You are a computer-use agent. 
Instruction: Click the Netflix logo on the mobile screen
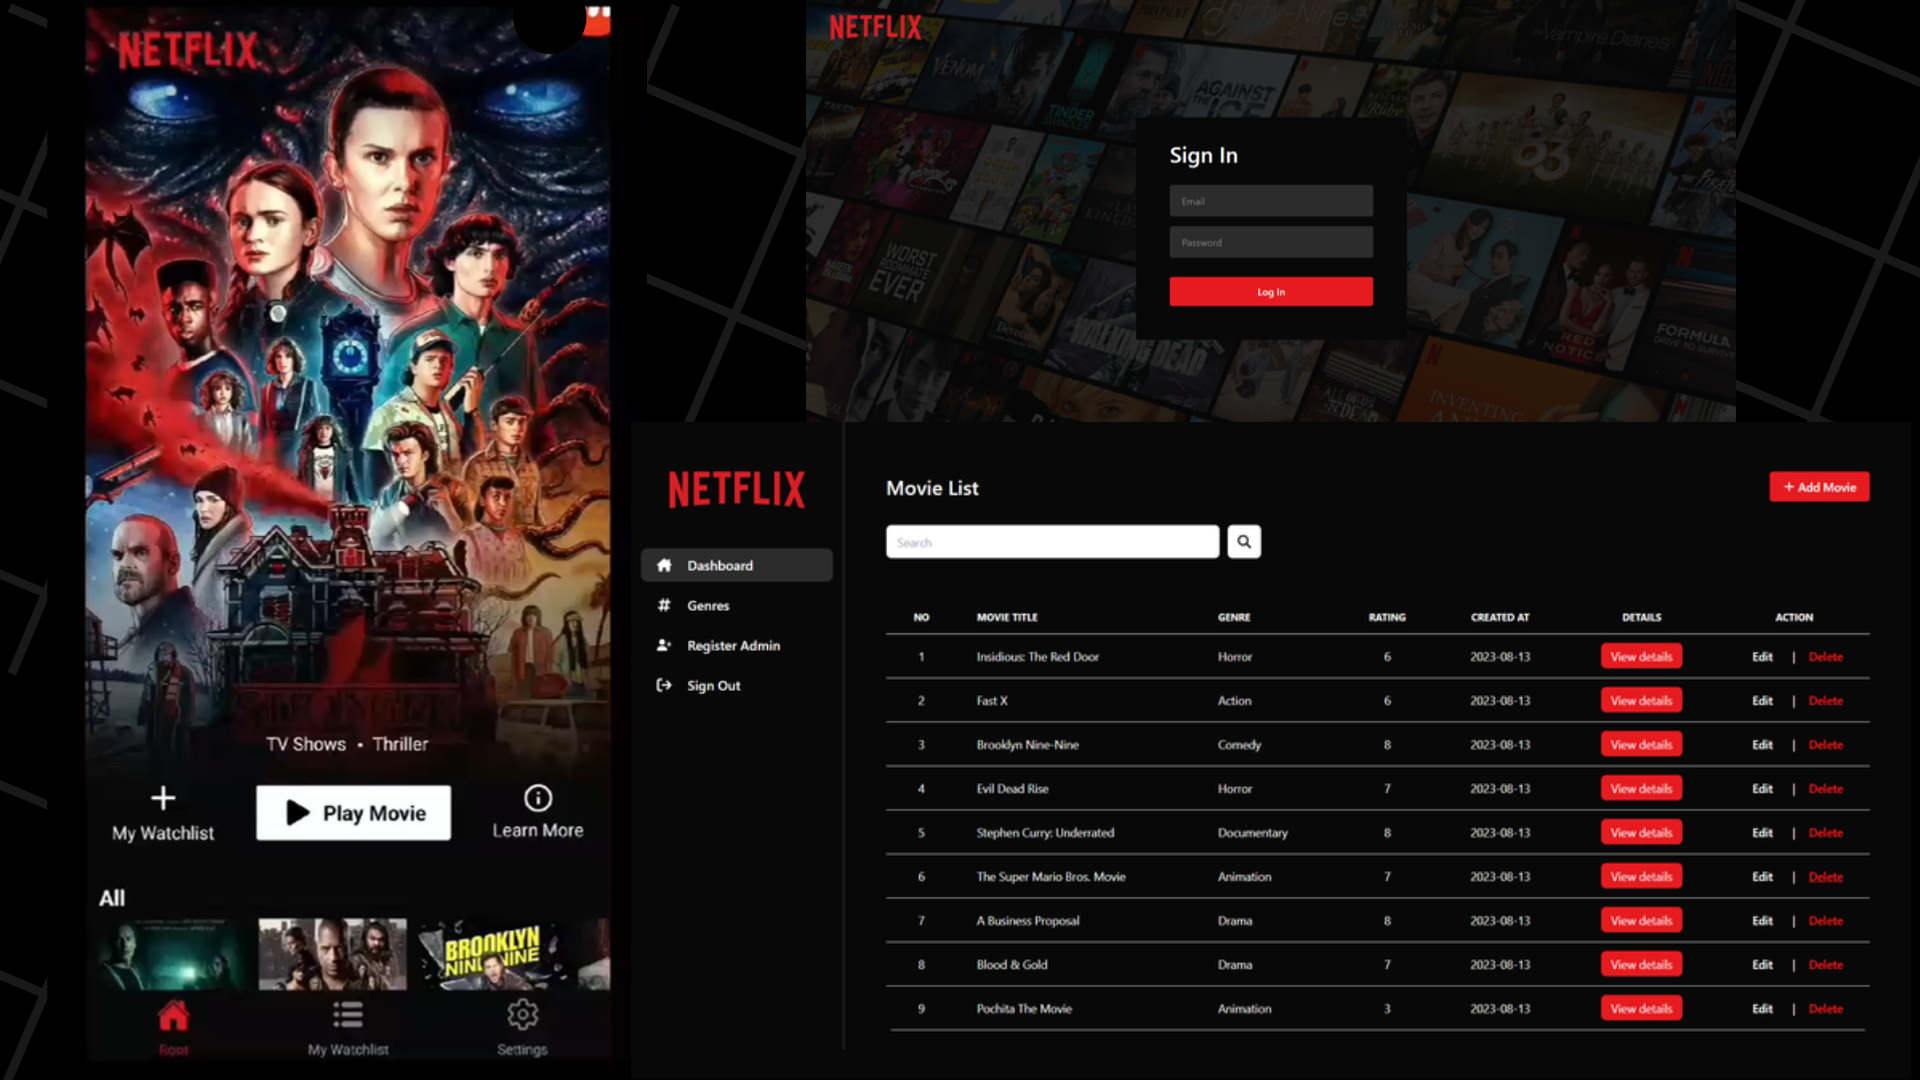[x=188, y=50]
